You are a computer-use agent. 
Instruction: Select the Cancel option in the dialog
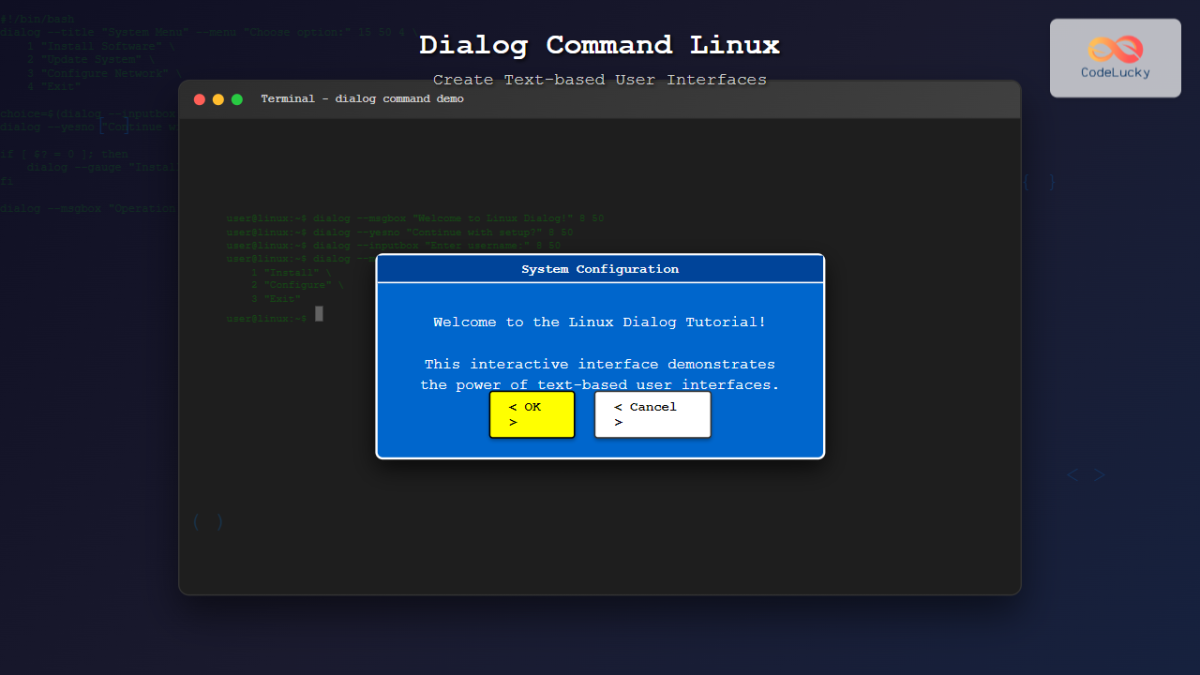(652, 413)
